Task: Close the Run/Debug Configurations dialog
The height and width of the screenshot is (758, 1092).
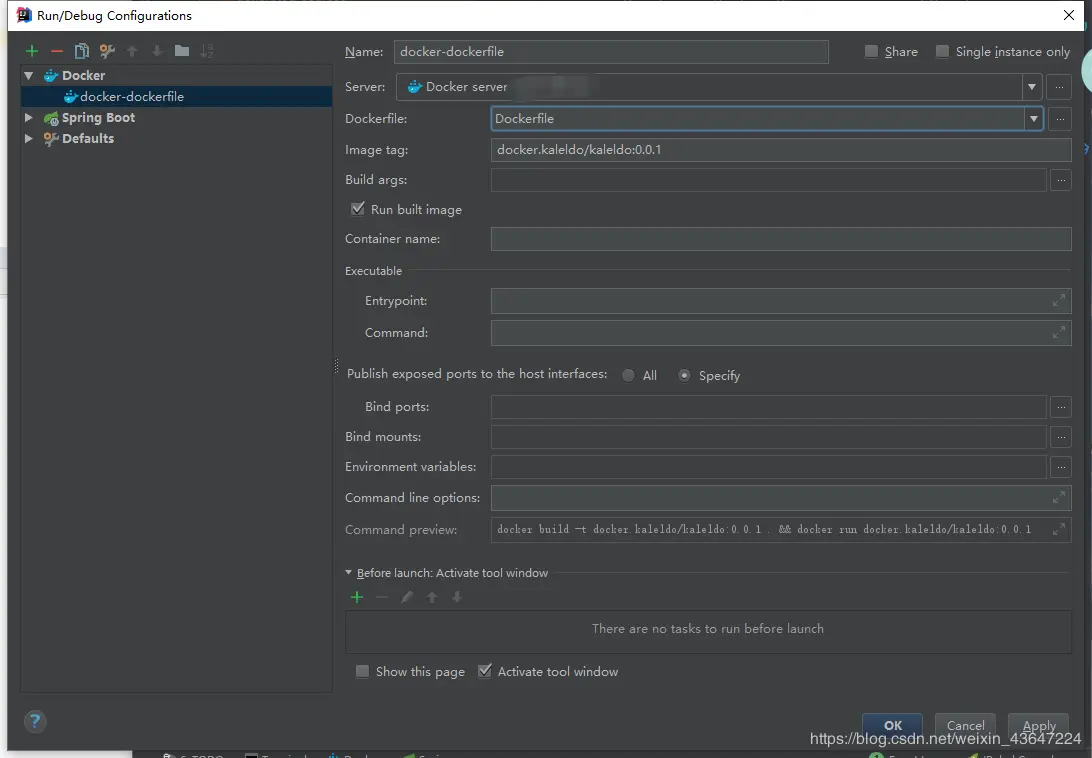Action: pos(1068,15)
